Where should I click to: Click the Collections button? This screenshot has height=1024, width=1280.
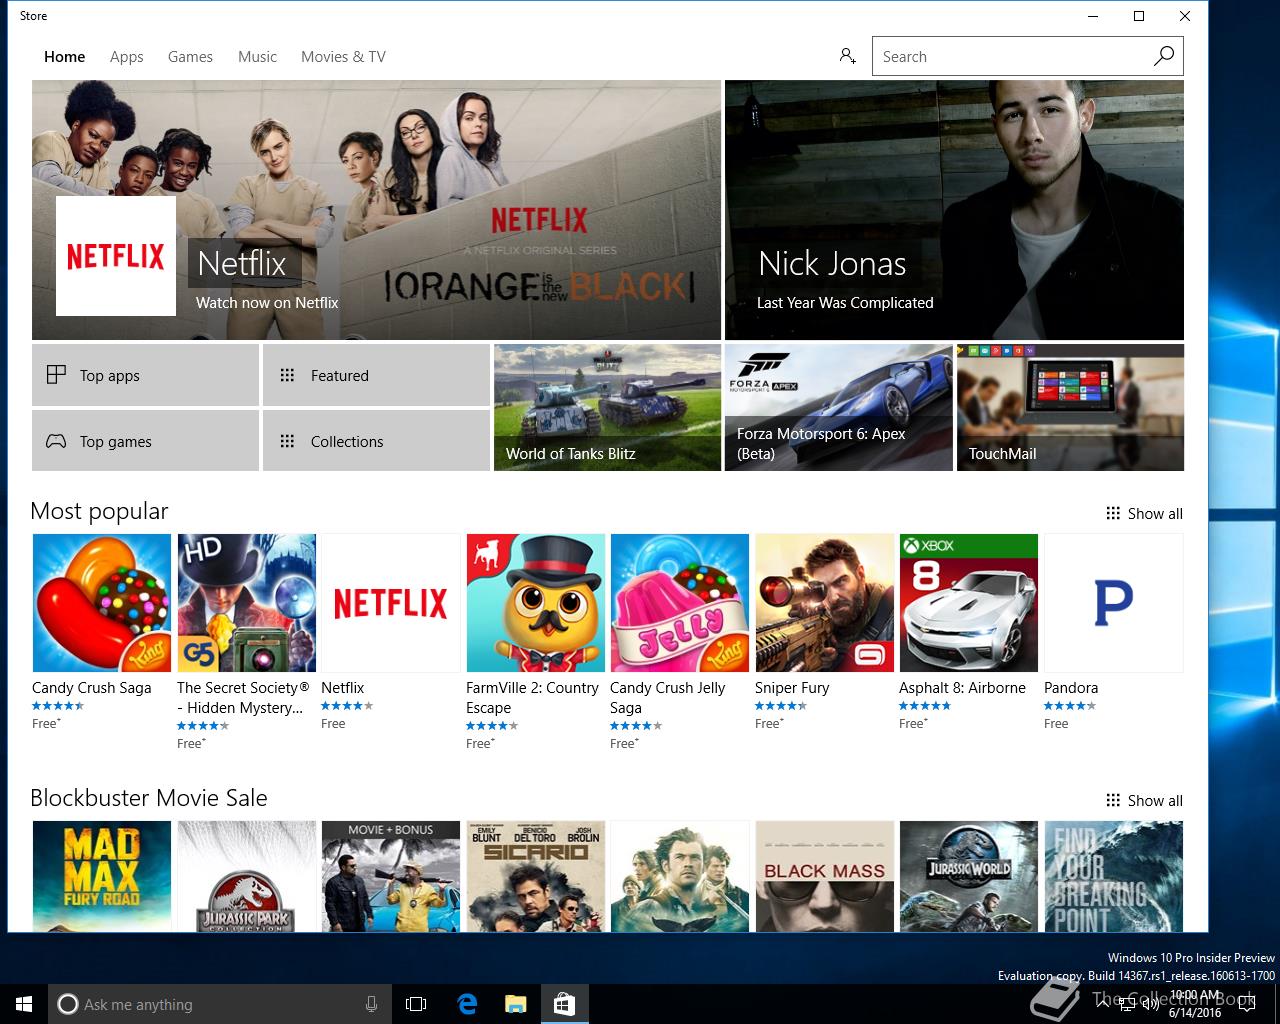click(376, 441)
